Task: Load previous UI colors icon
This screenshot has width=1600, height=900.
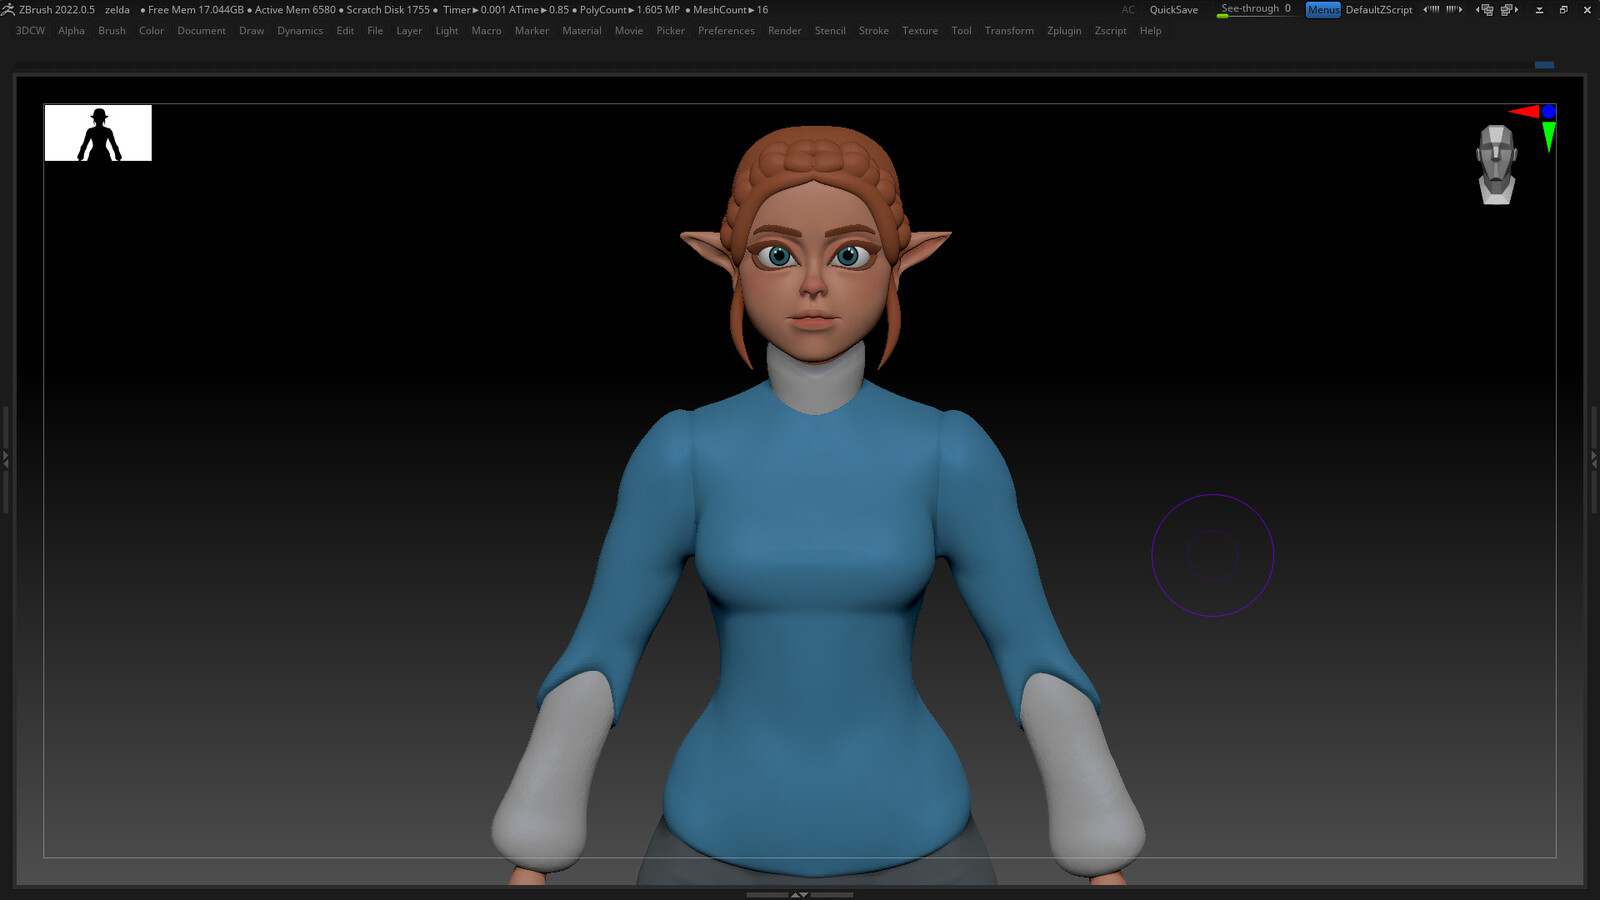Action: coord(1431,10)
